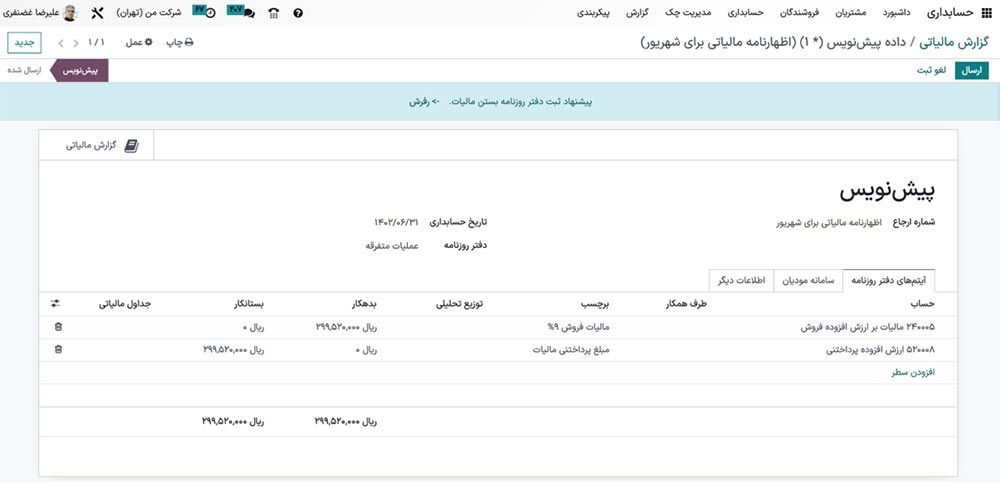Go to گزارش مالیاتی breadcrumb
This screenshot has height=483, width=1000.
pyautogui.click(x=953, y=43)
